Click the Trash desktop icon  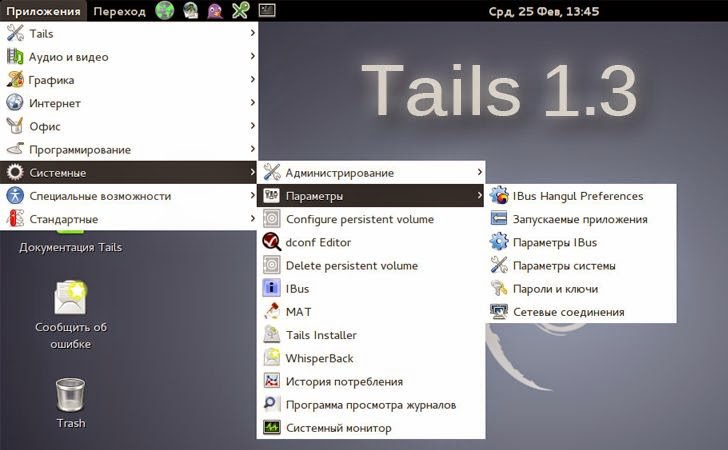point(70,394)
